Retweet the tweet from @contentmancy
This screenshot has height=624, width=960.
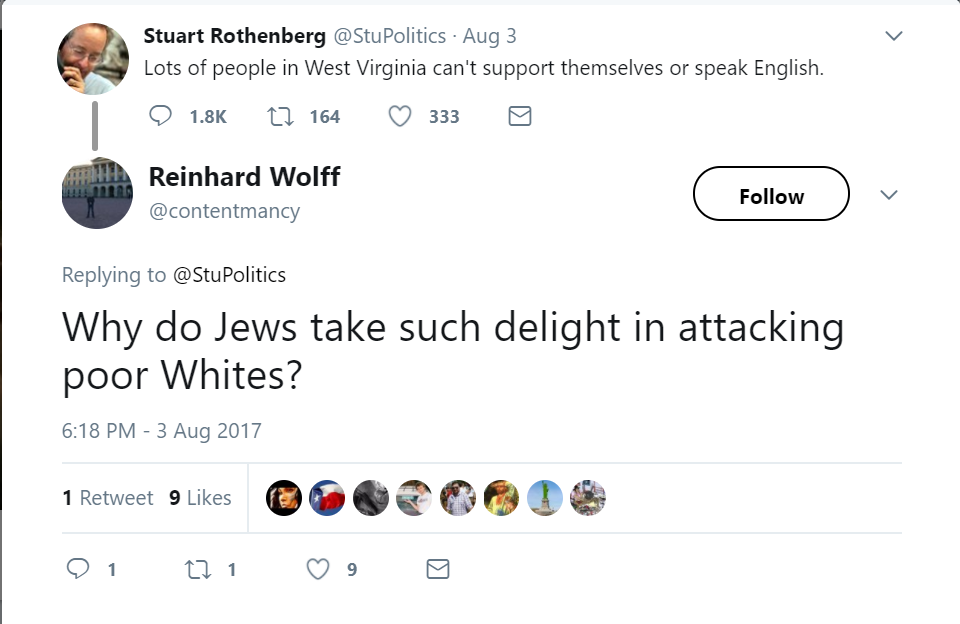click(197, 569)
